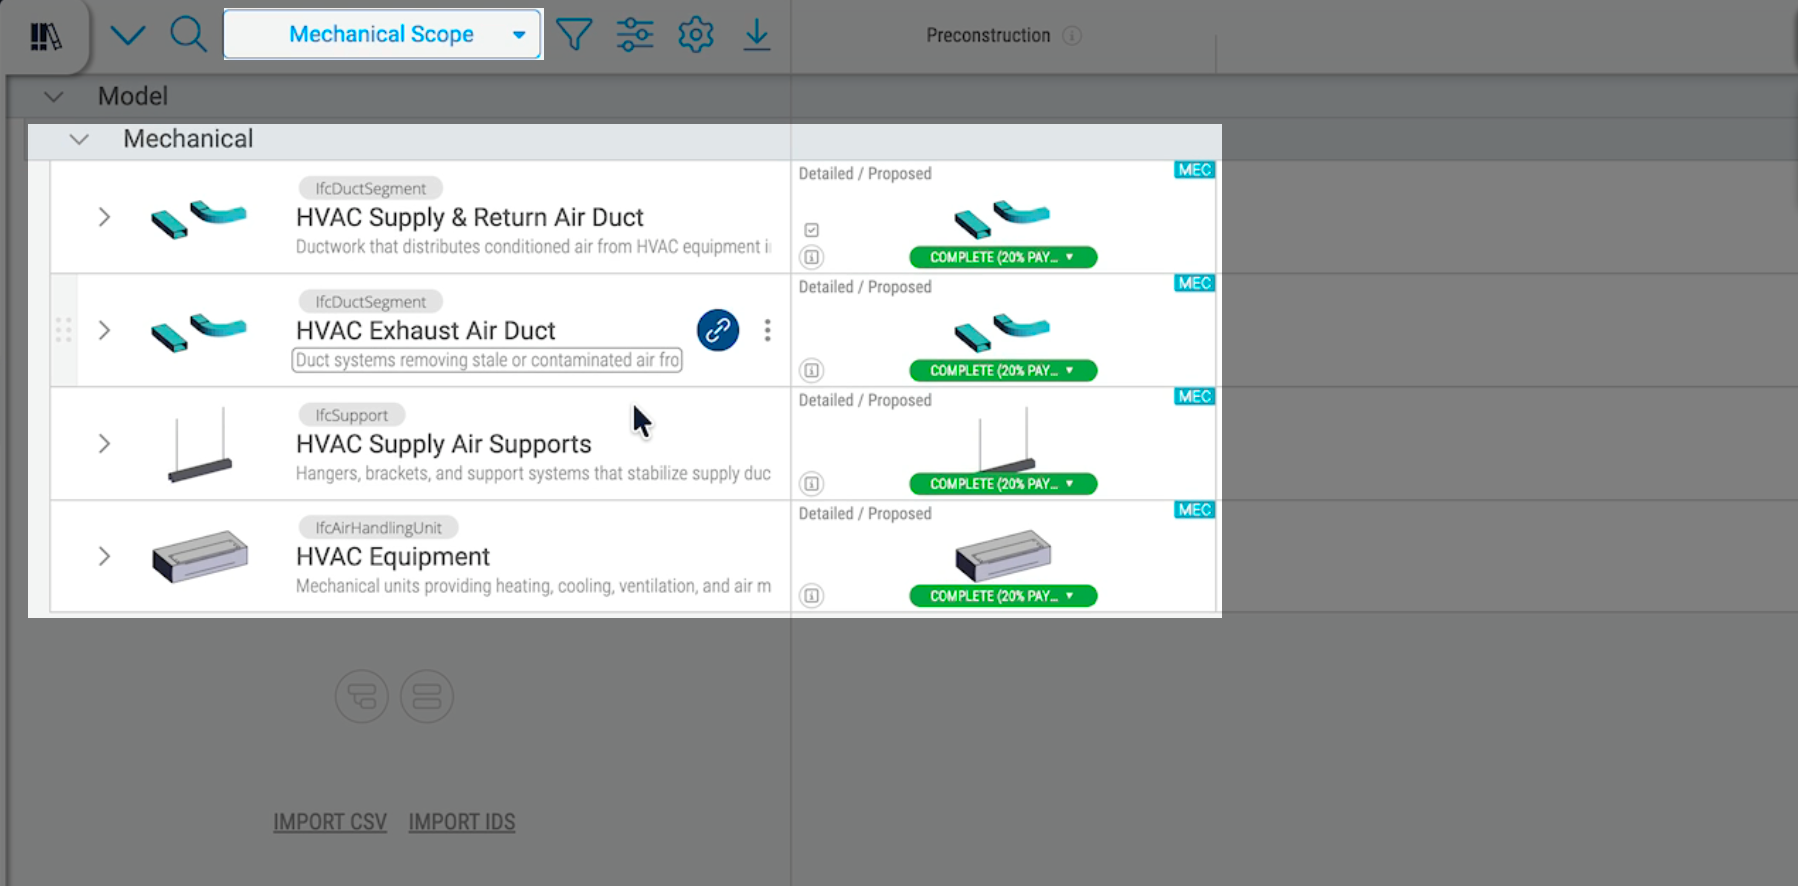Viewport: 1798px width, 886px height.
Task: Expand HVAC Exhaust Air Duct row
Action: point(104,330)
